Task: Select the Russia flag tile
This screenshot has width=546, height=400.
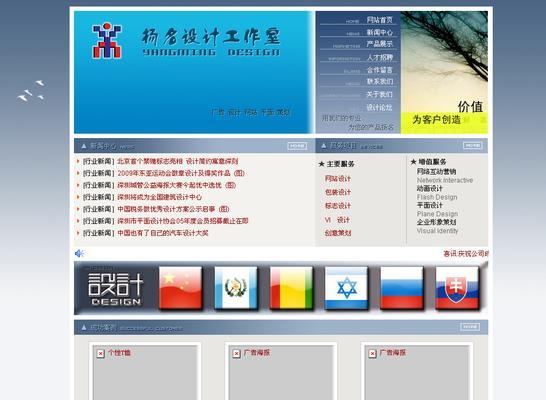Action: [x=401, y=288]
